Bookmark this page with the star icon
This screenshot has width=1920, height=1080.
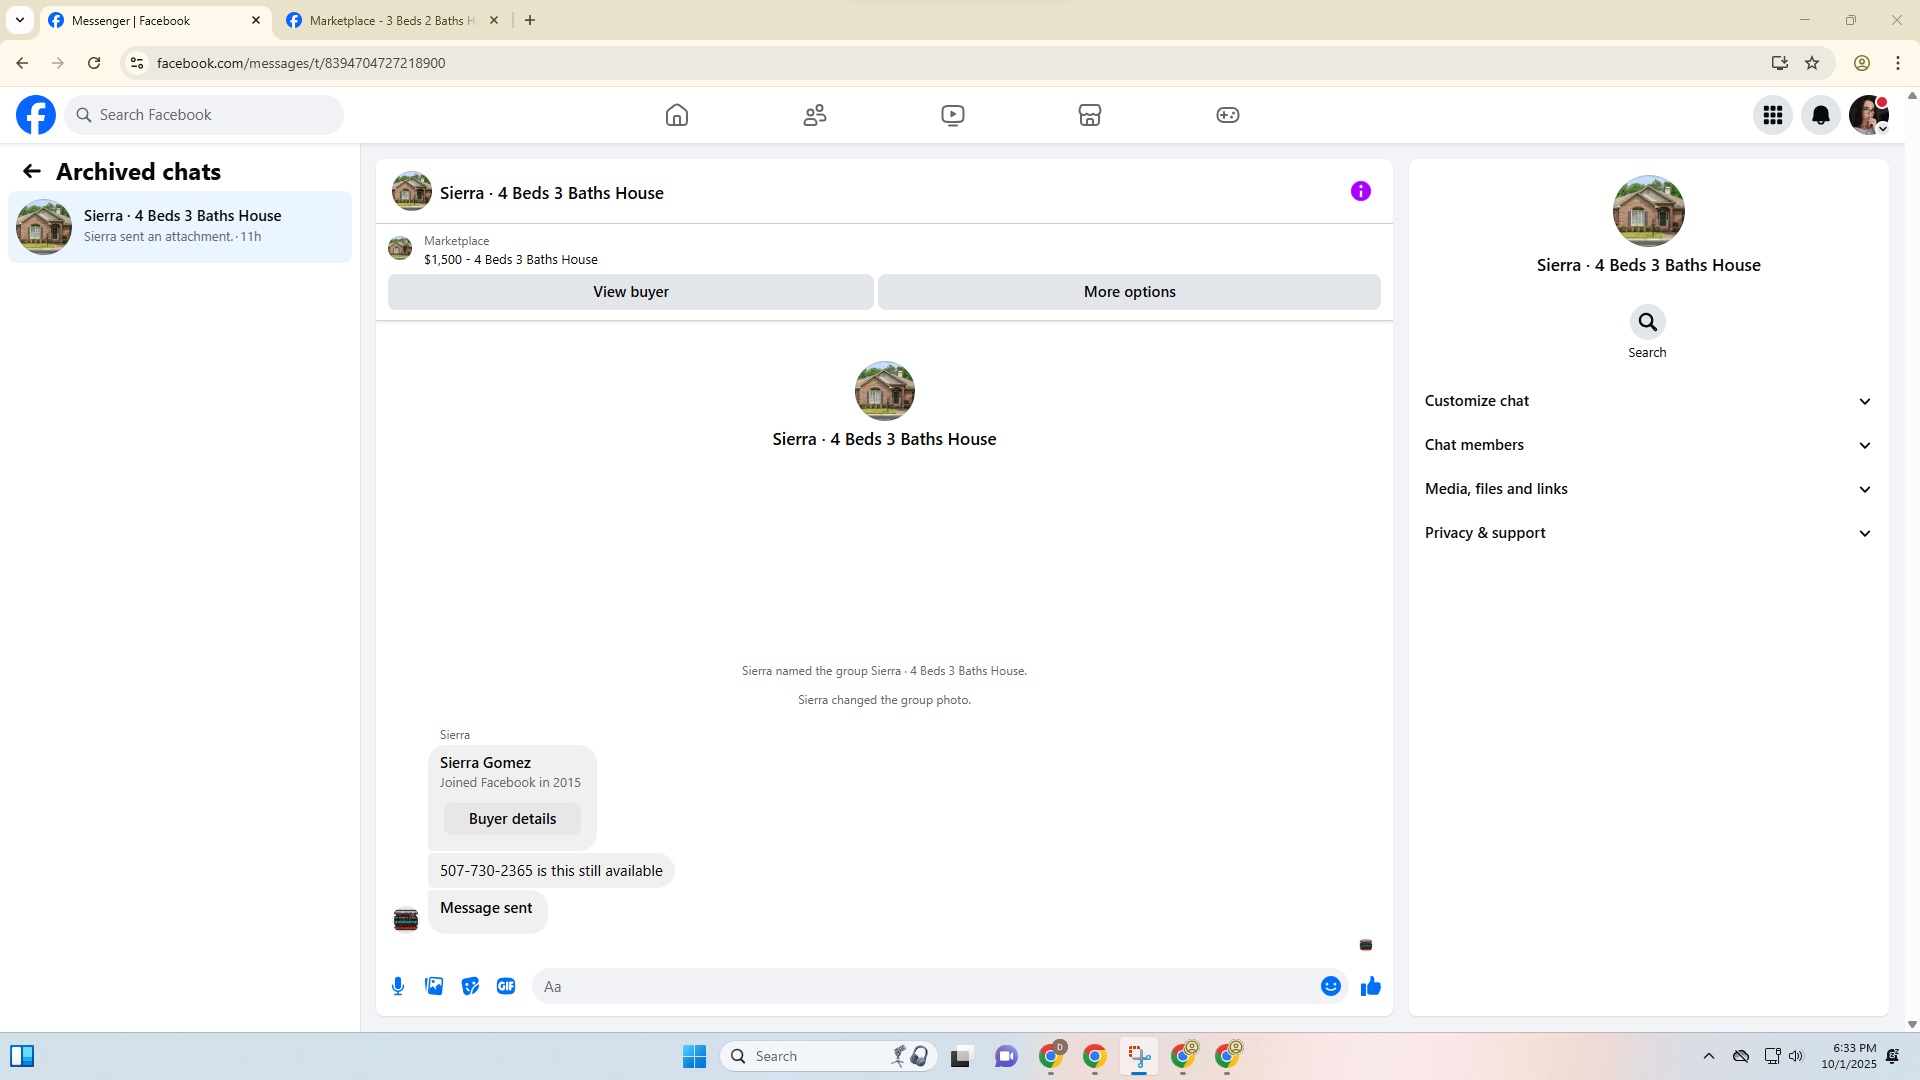(1812, 63)
